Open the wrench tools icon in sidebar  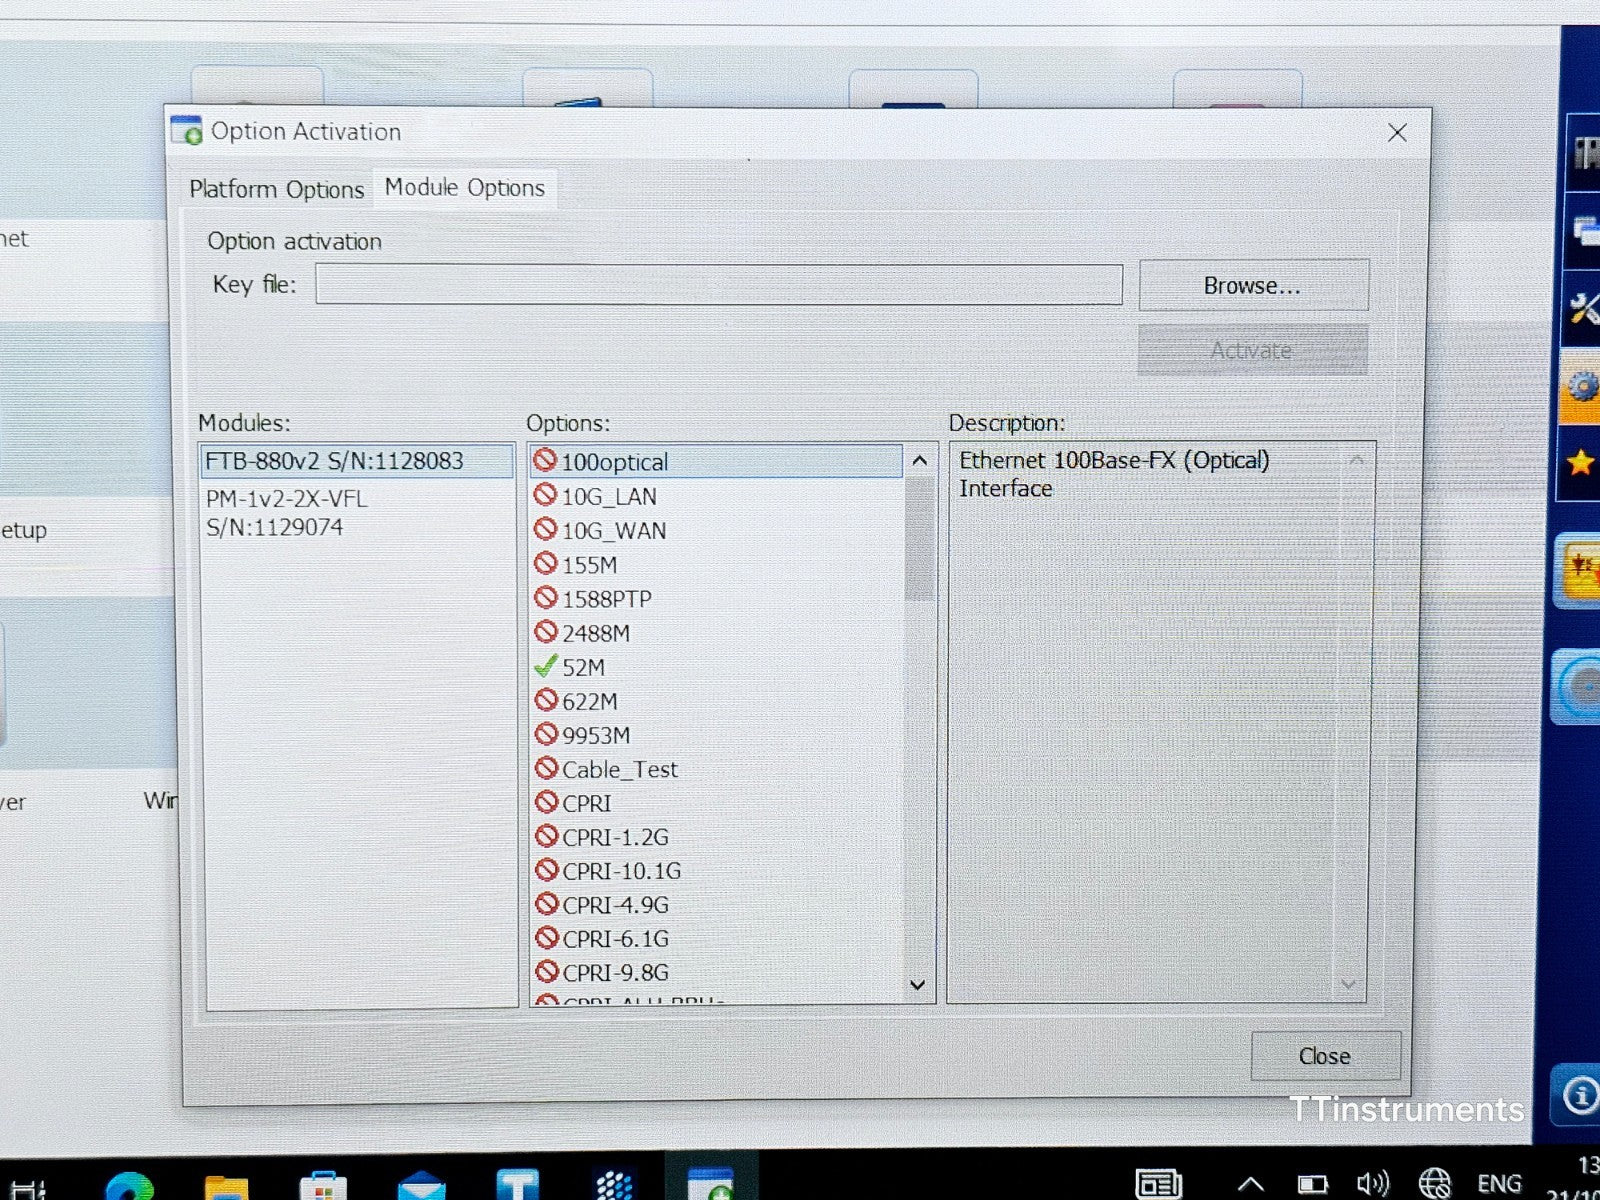pyautogui.click(x=1582, y=309)
